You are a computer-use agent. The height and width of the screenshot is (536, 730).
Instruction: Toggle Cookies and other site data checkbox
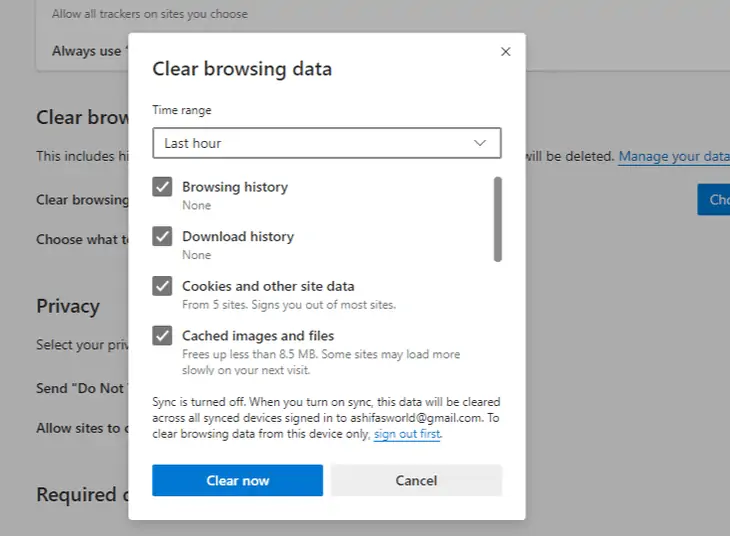click(x=162, y=286)
